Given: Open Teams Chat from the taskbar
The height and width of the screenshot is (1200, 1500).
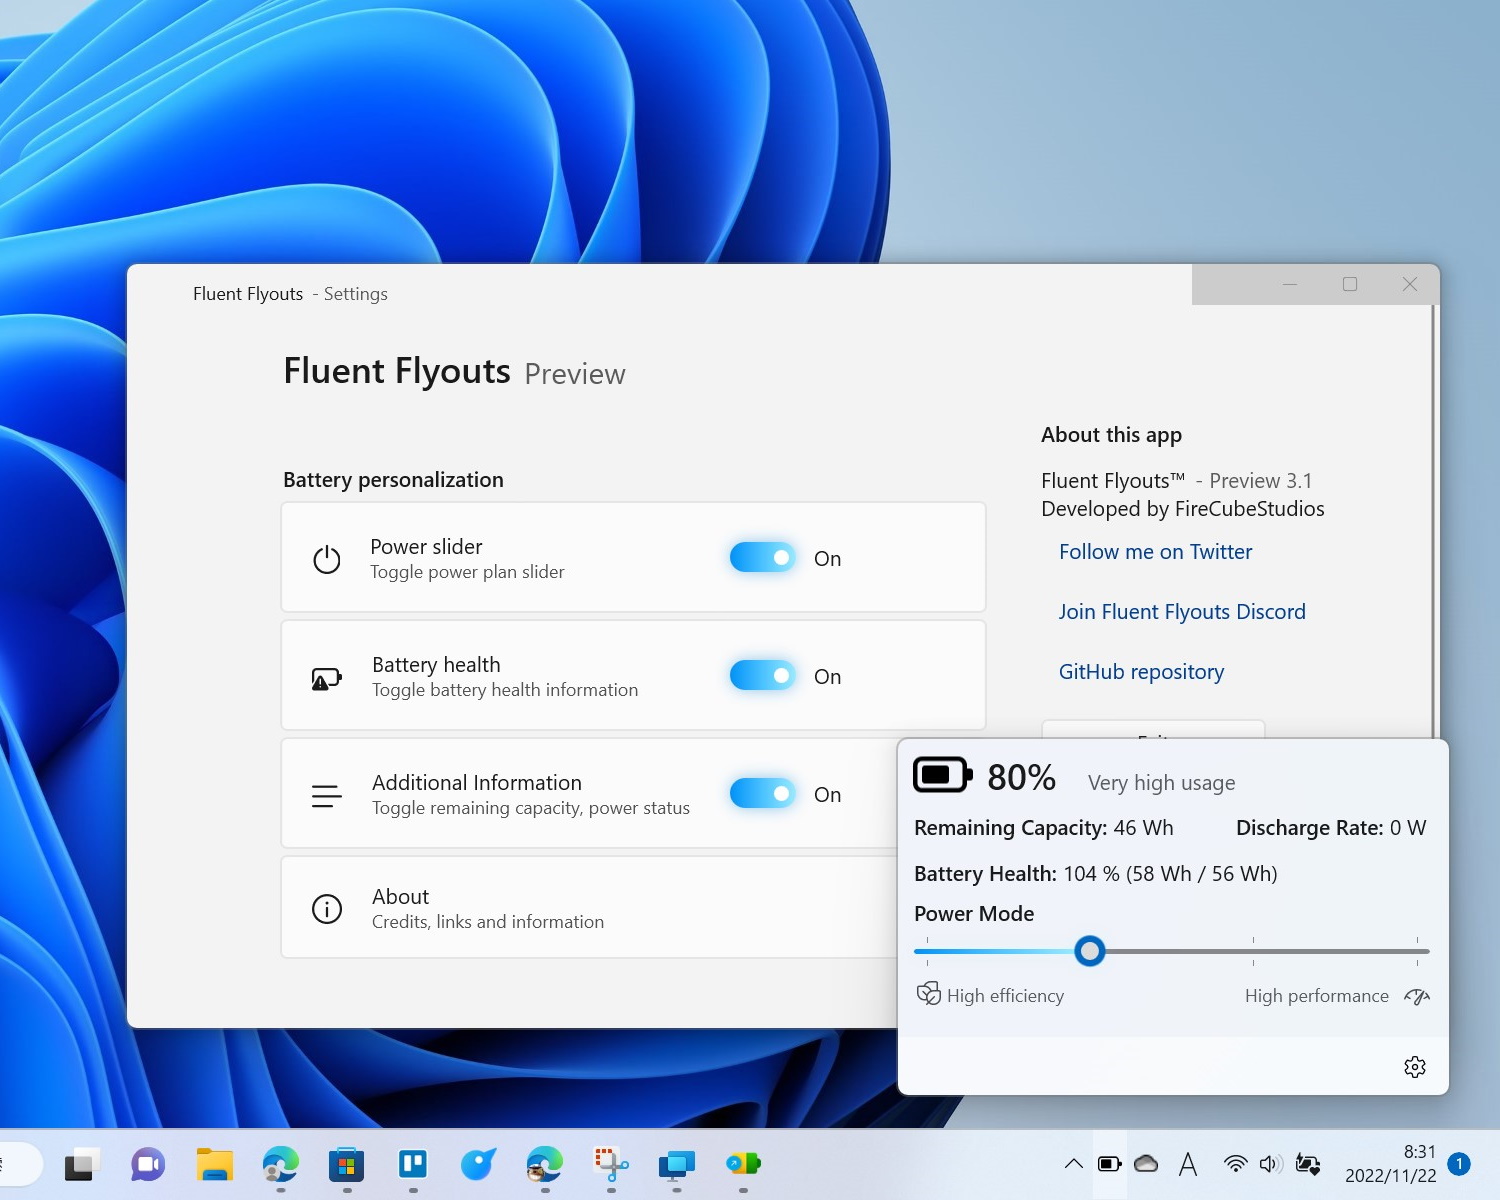Looking at the screenshot, I should (148, 1164).
